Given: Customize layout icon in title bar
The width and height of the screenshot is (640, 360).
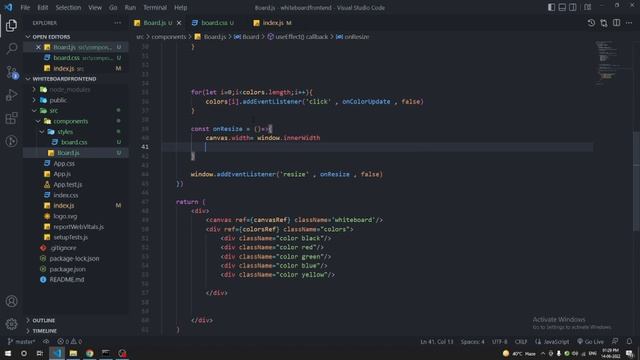Looking at the screenshot, I should pyautogui.click(x=588, y=7).
